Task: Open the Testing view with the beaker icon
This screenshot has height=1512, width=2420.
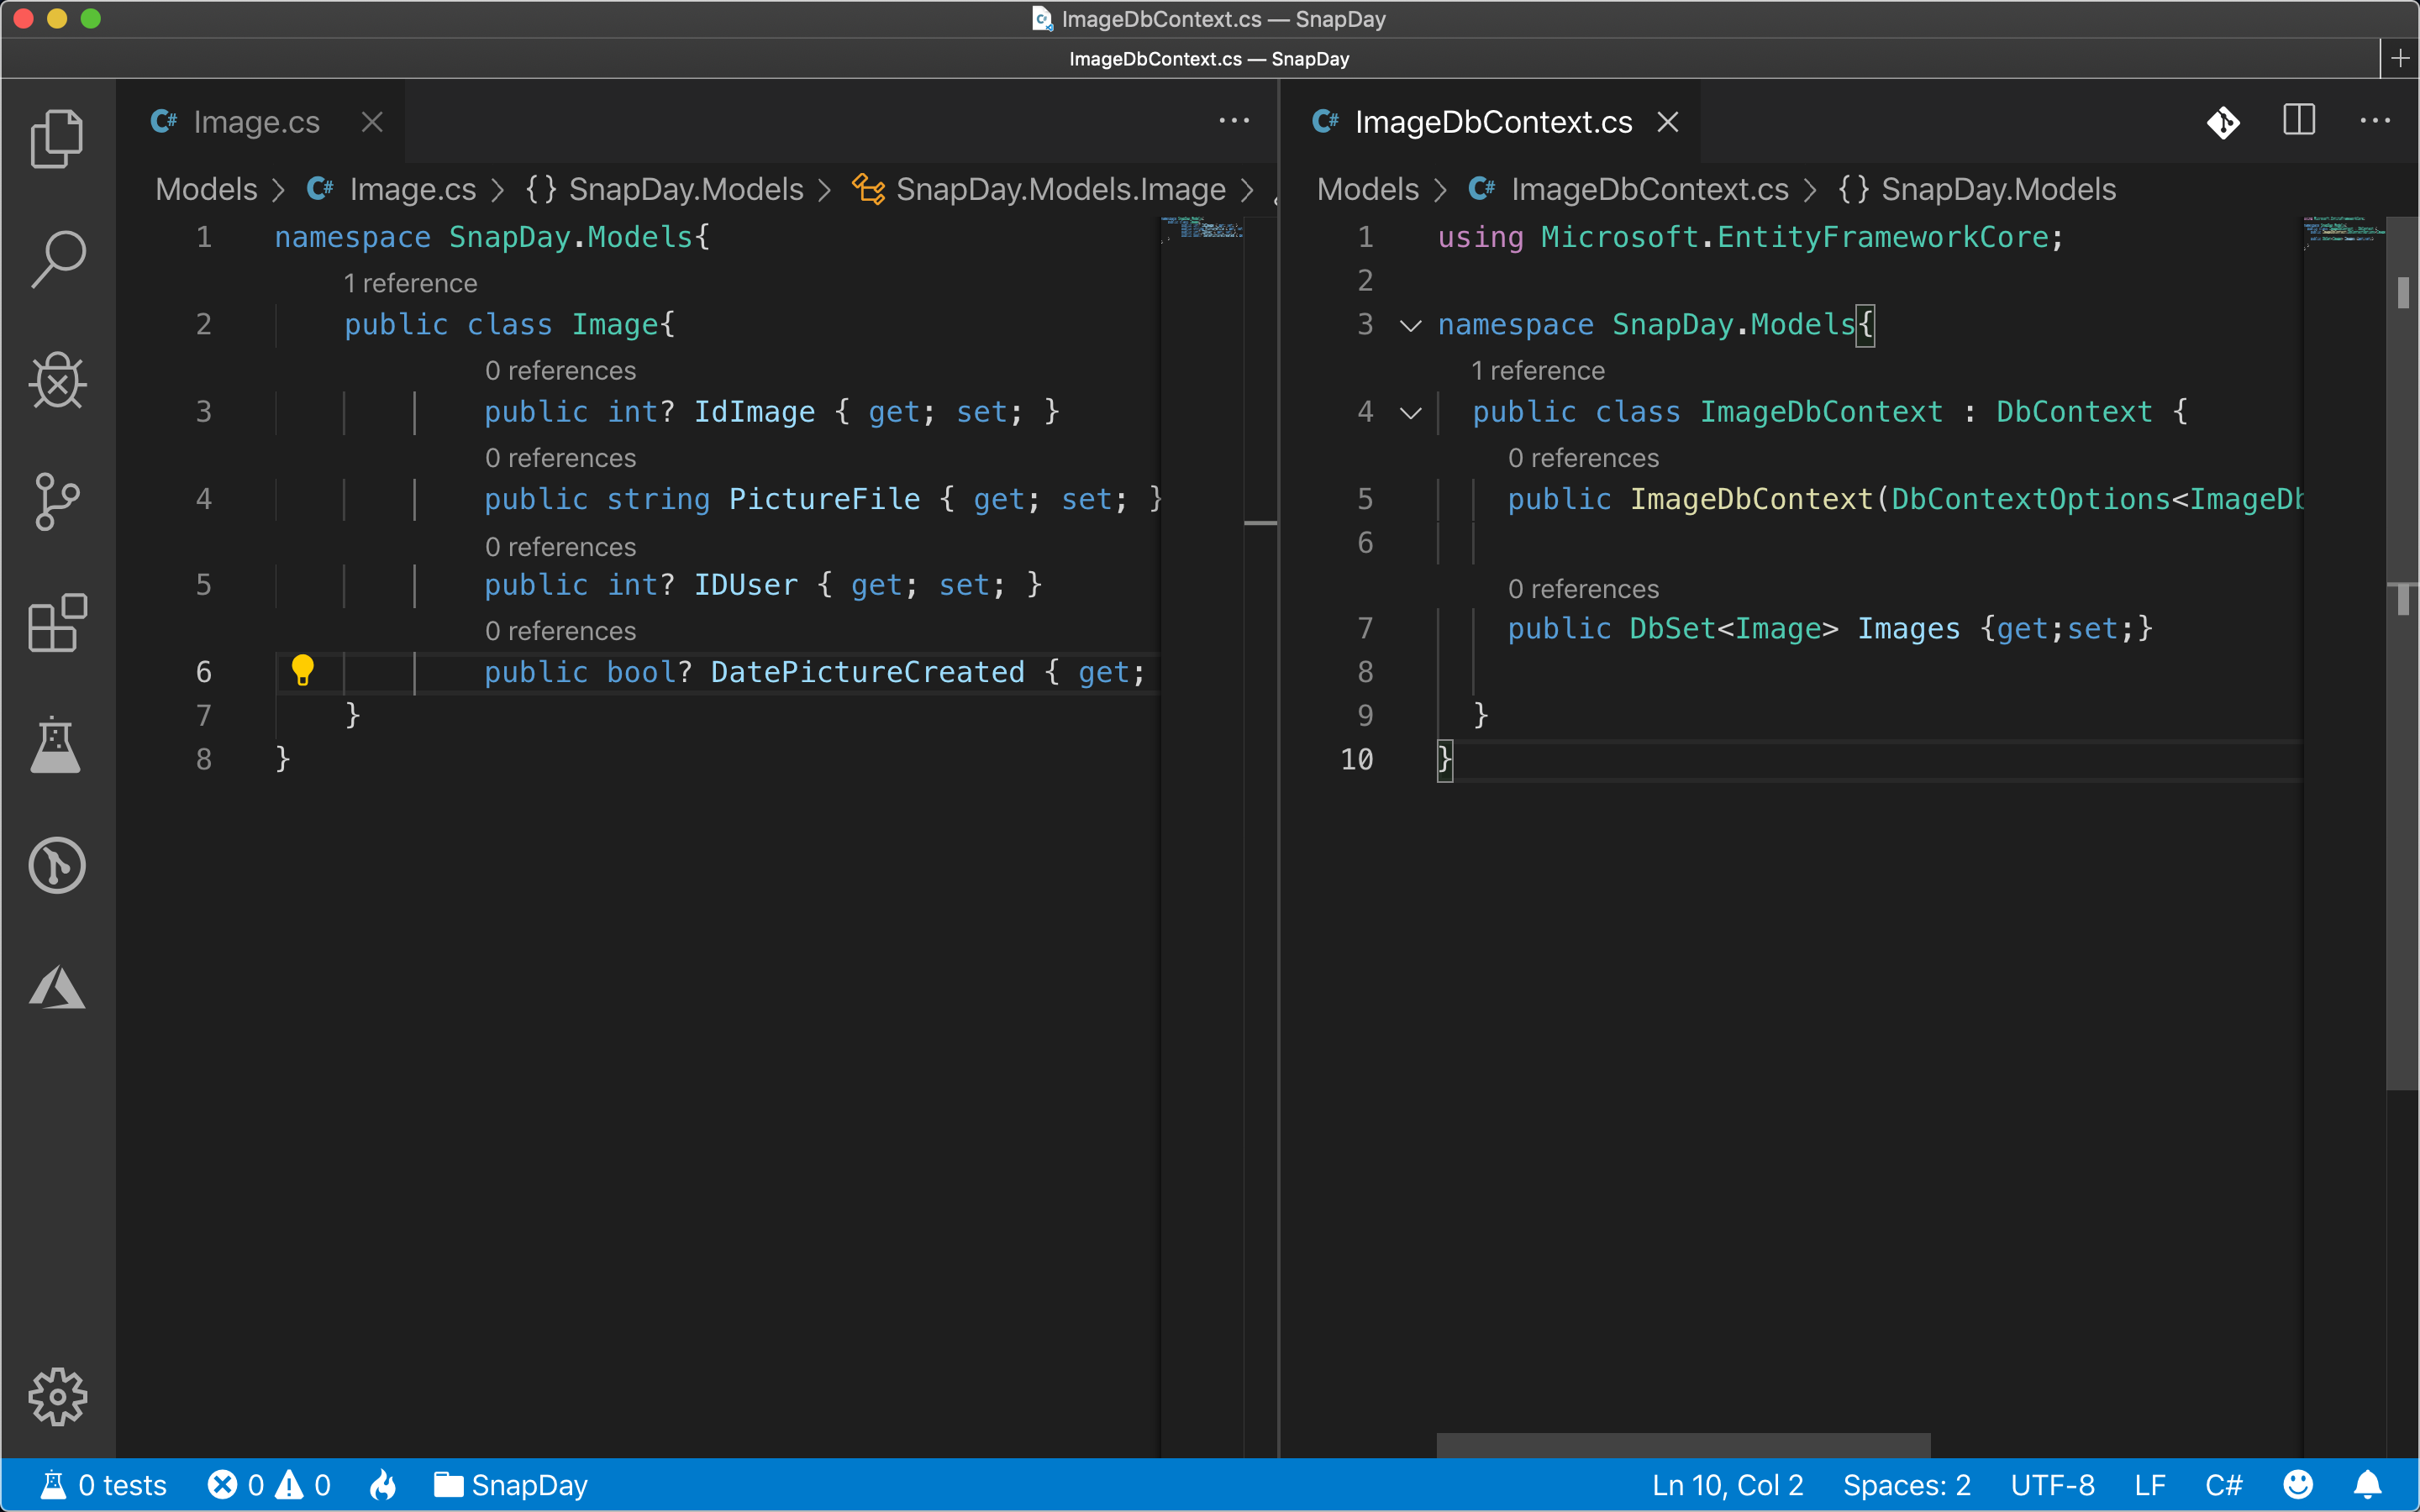Action: coord(57,746)
